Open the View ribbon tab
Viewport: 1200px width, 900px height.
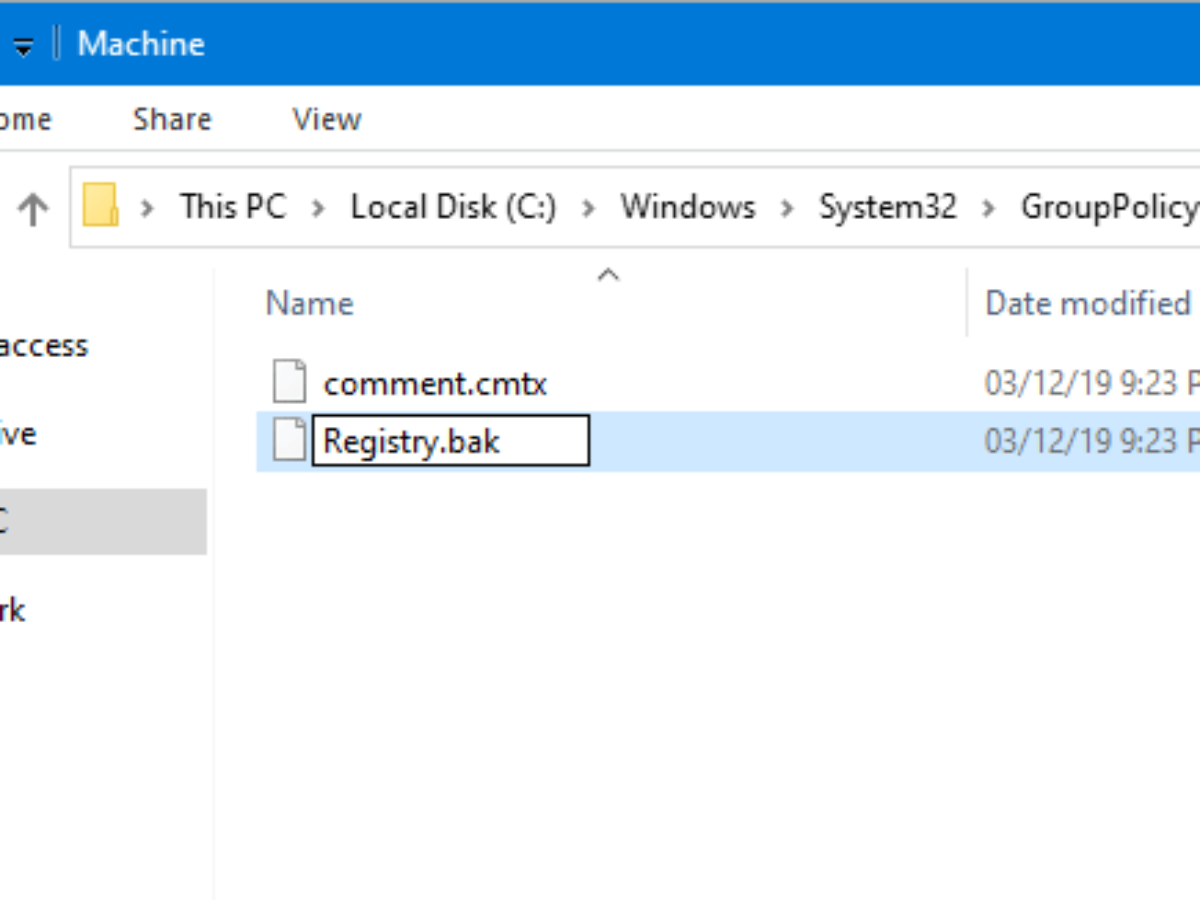point(326,120)
